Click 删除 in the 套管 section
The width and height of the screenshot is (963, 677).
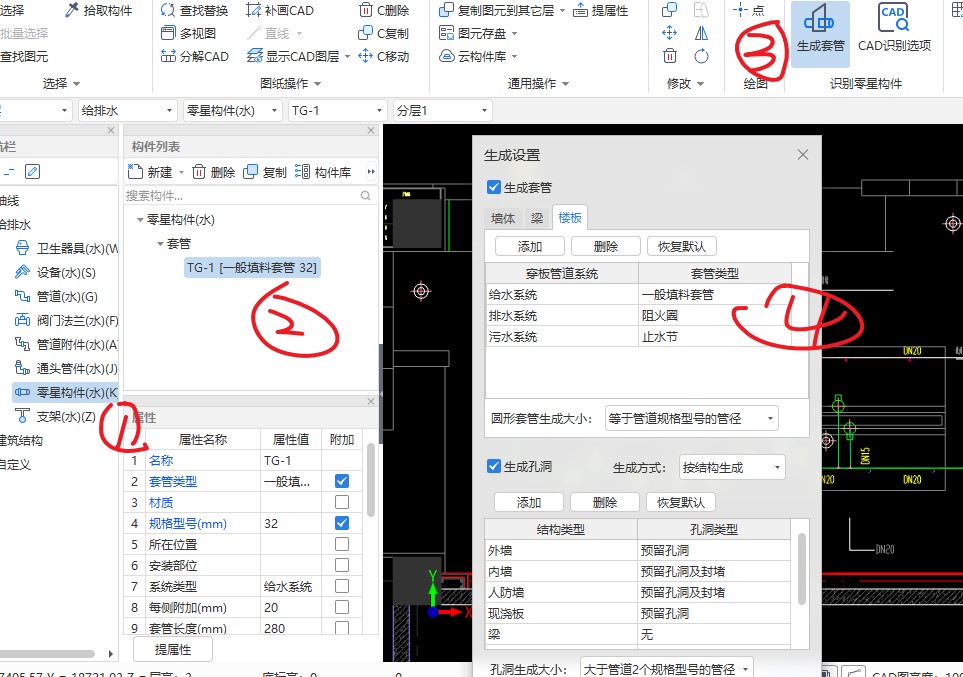[606, 246]
